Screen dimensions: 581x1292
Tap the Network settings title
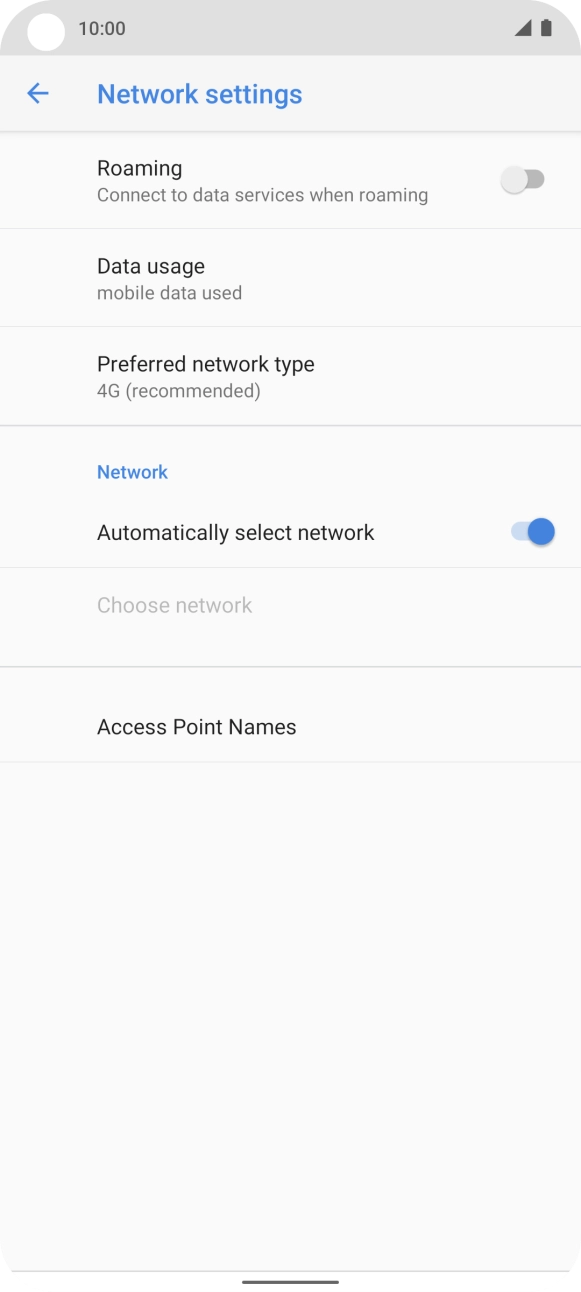click(x=200, y=93)
